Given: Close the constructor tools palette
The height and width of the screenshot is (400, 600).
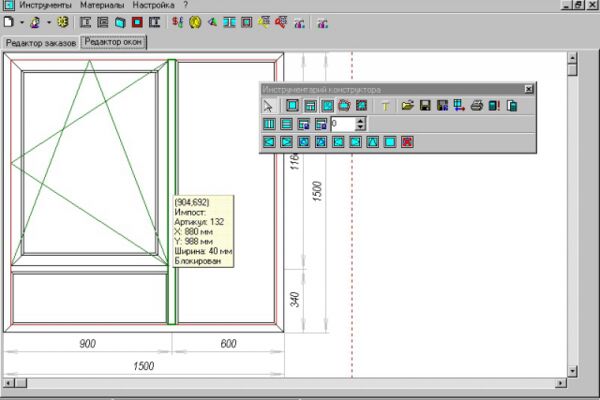Looking at the screenshot, I should (x=528, y=89).
